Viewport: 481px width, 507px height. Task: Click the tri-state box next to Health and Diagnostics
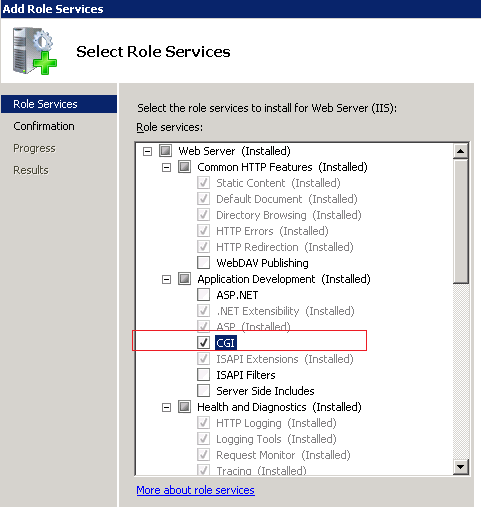pos(184,407)
